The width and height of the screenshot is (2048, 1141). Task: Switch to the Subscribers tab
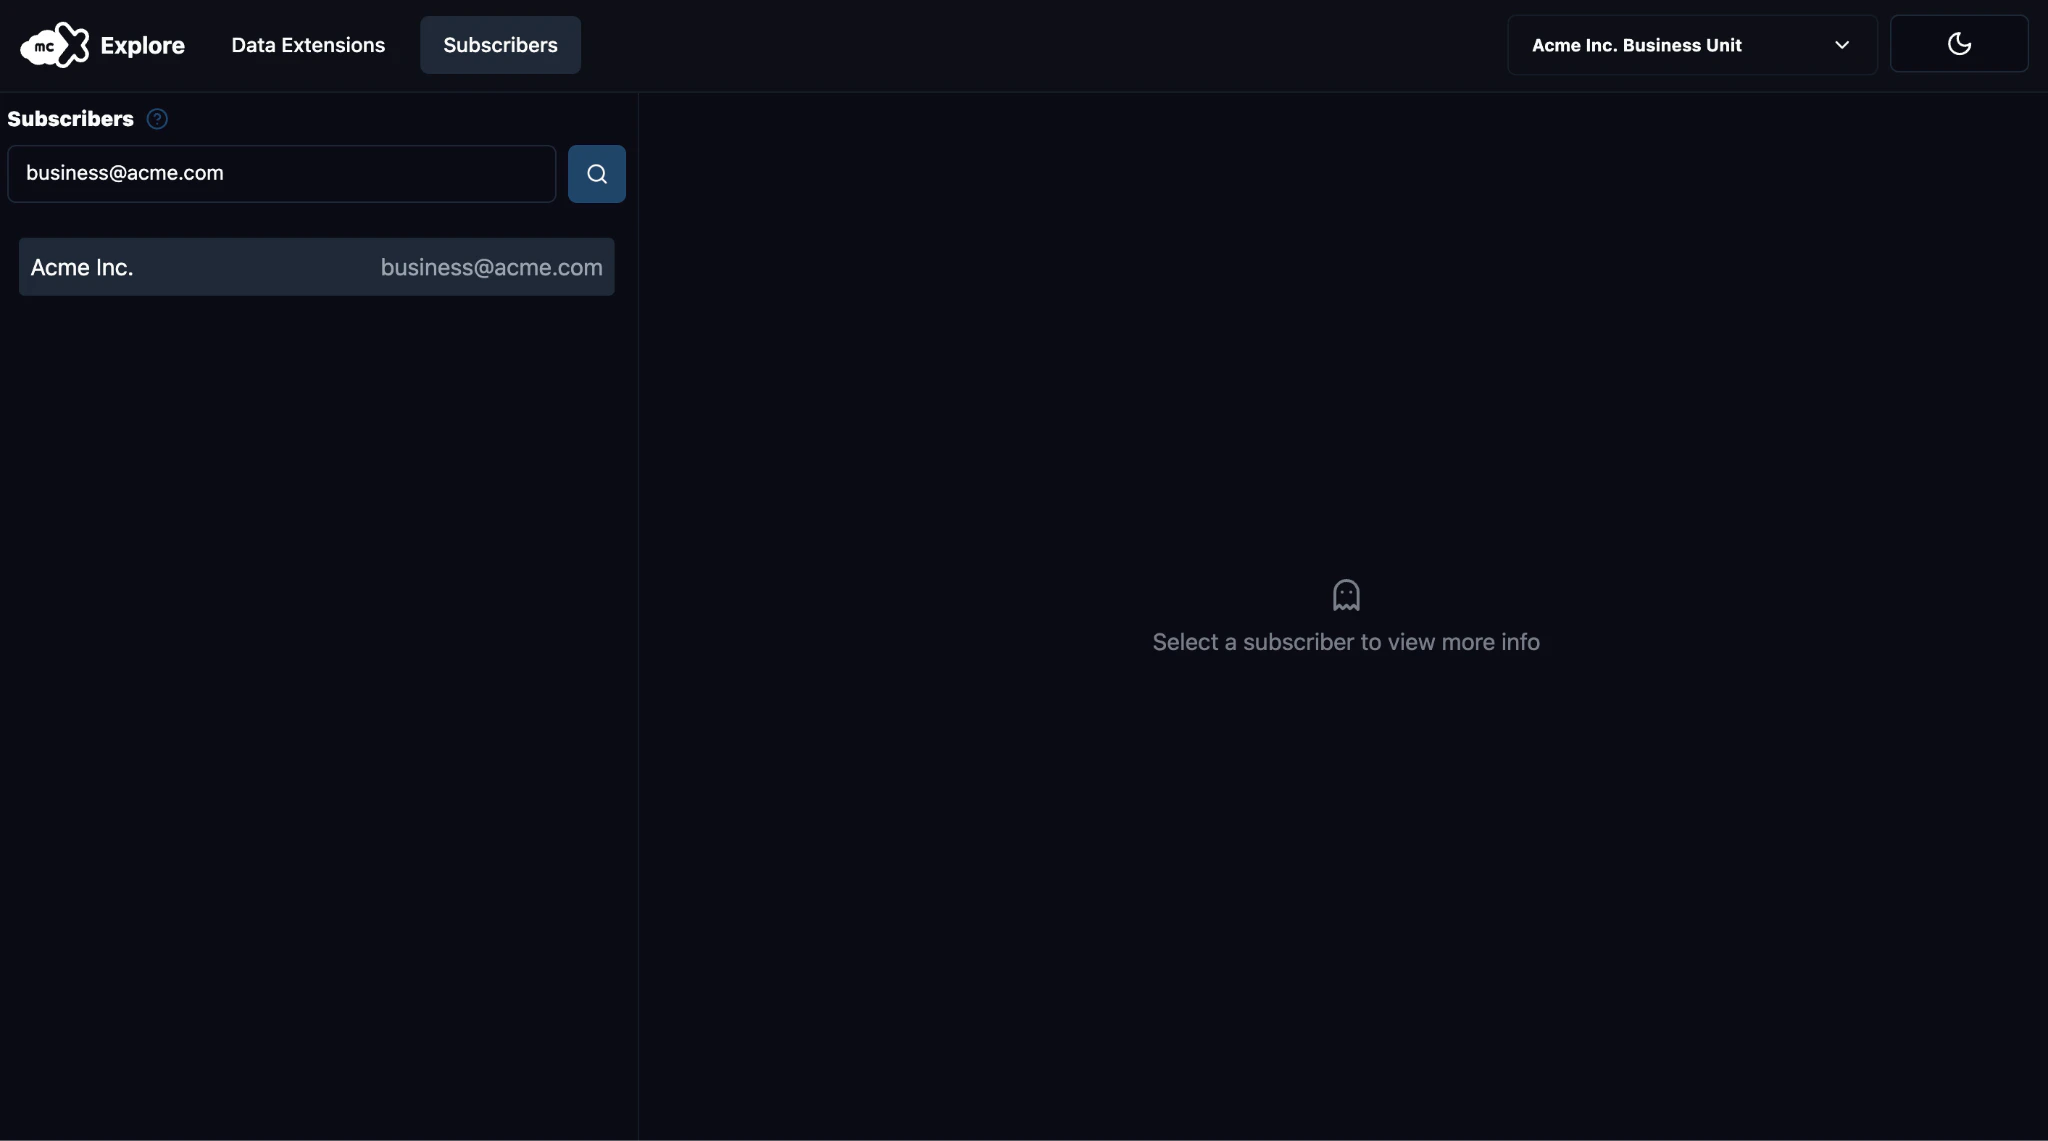pyautogui.click(x=500, y=45)
